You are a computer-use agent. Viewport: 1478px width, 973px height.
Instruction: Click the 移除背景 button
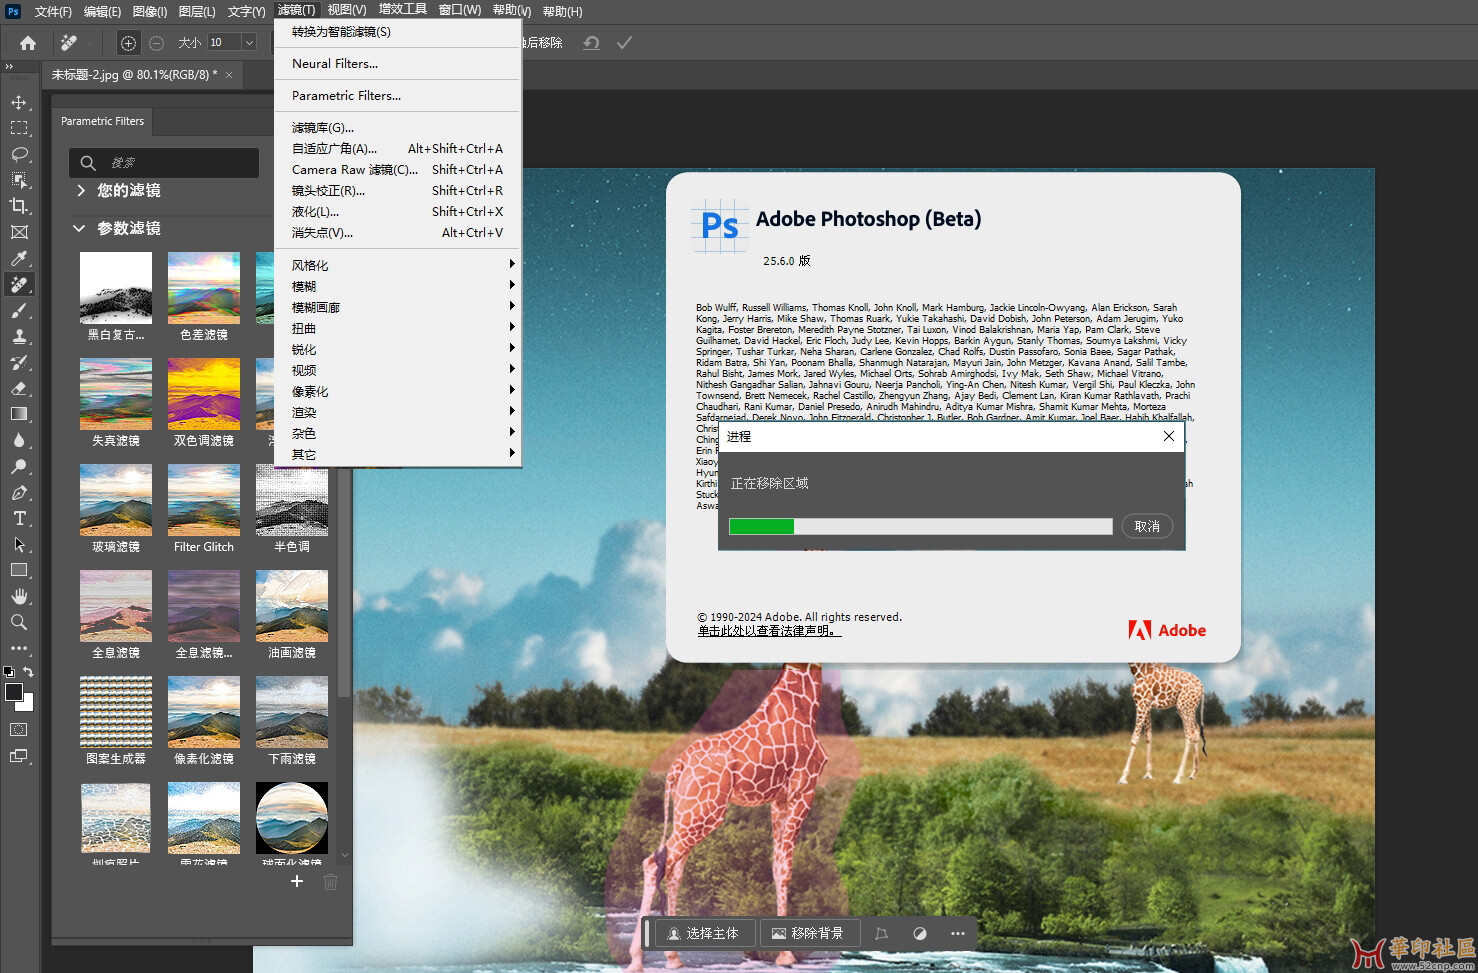click(x=806, y=933)
